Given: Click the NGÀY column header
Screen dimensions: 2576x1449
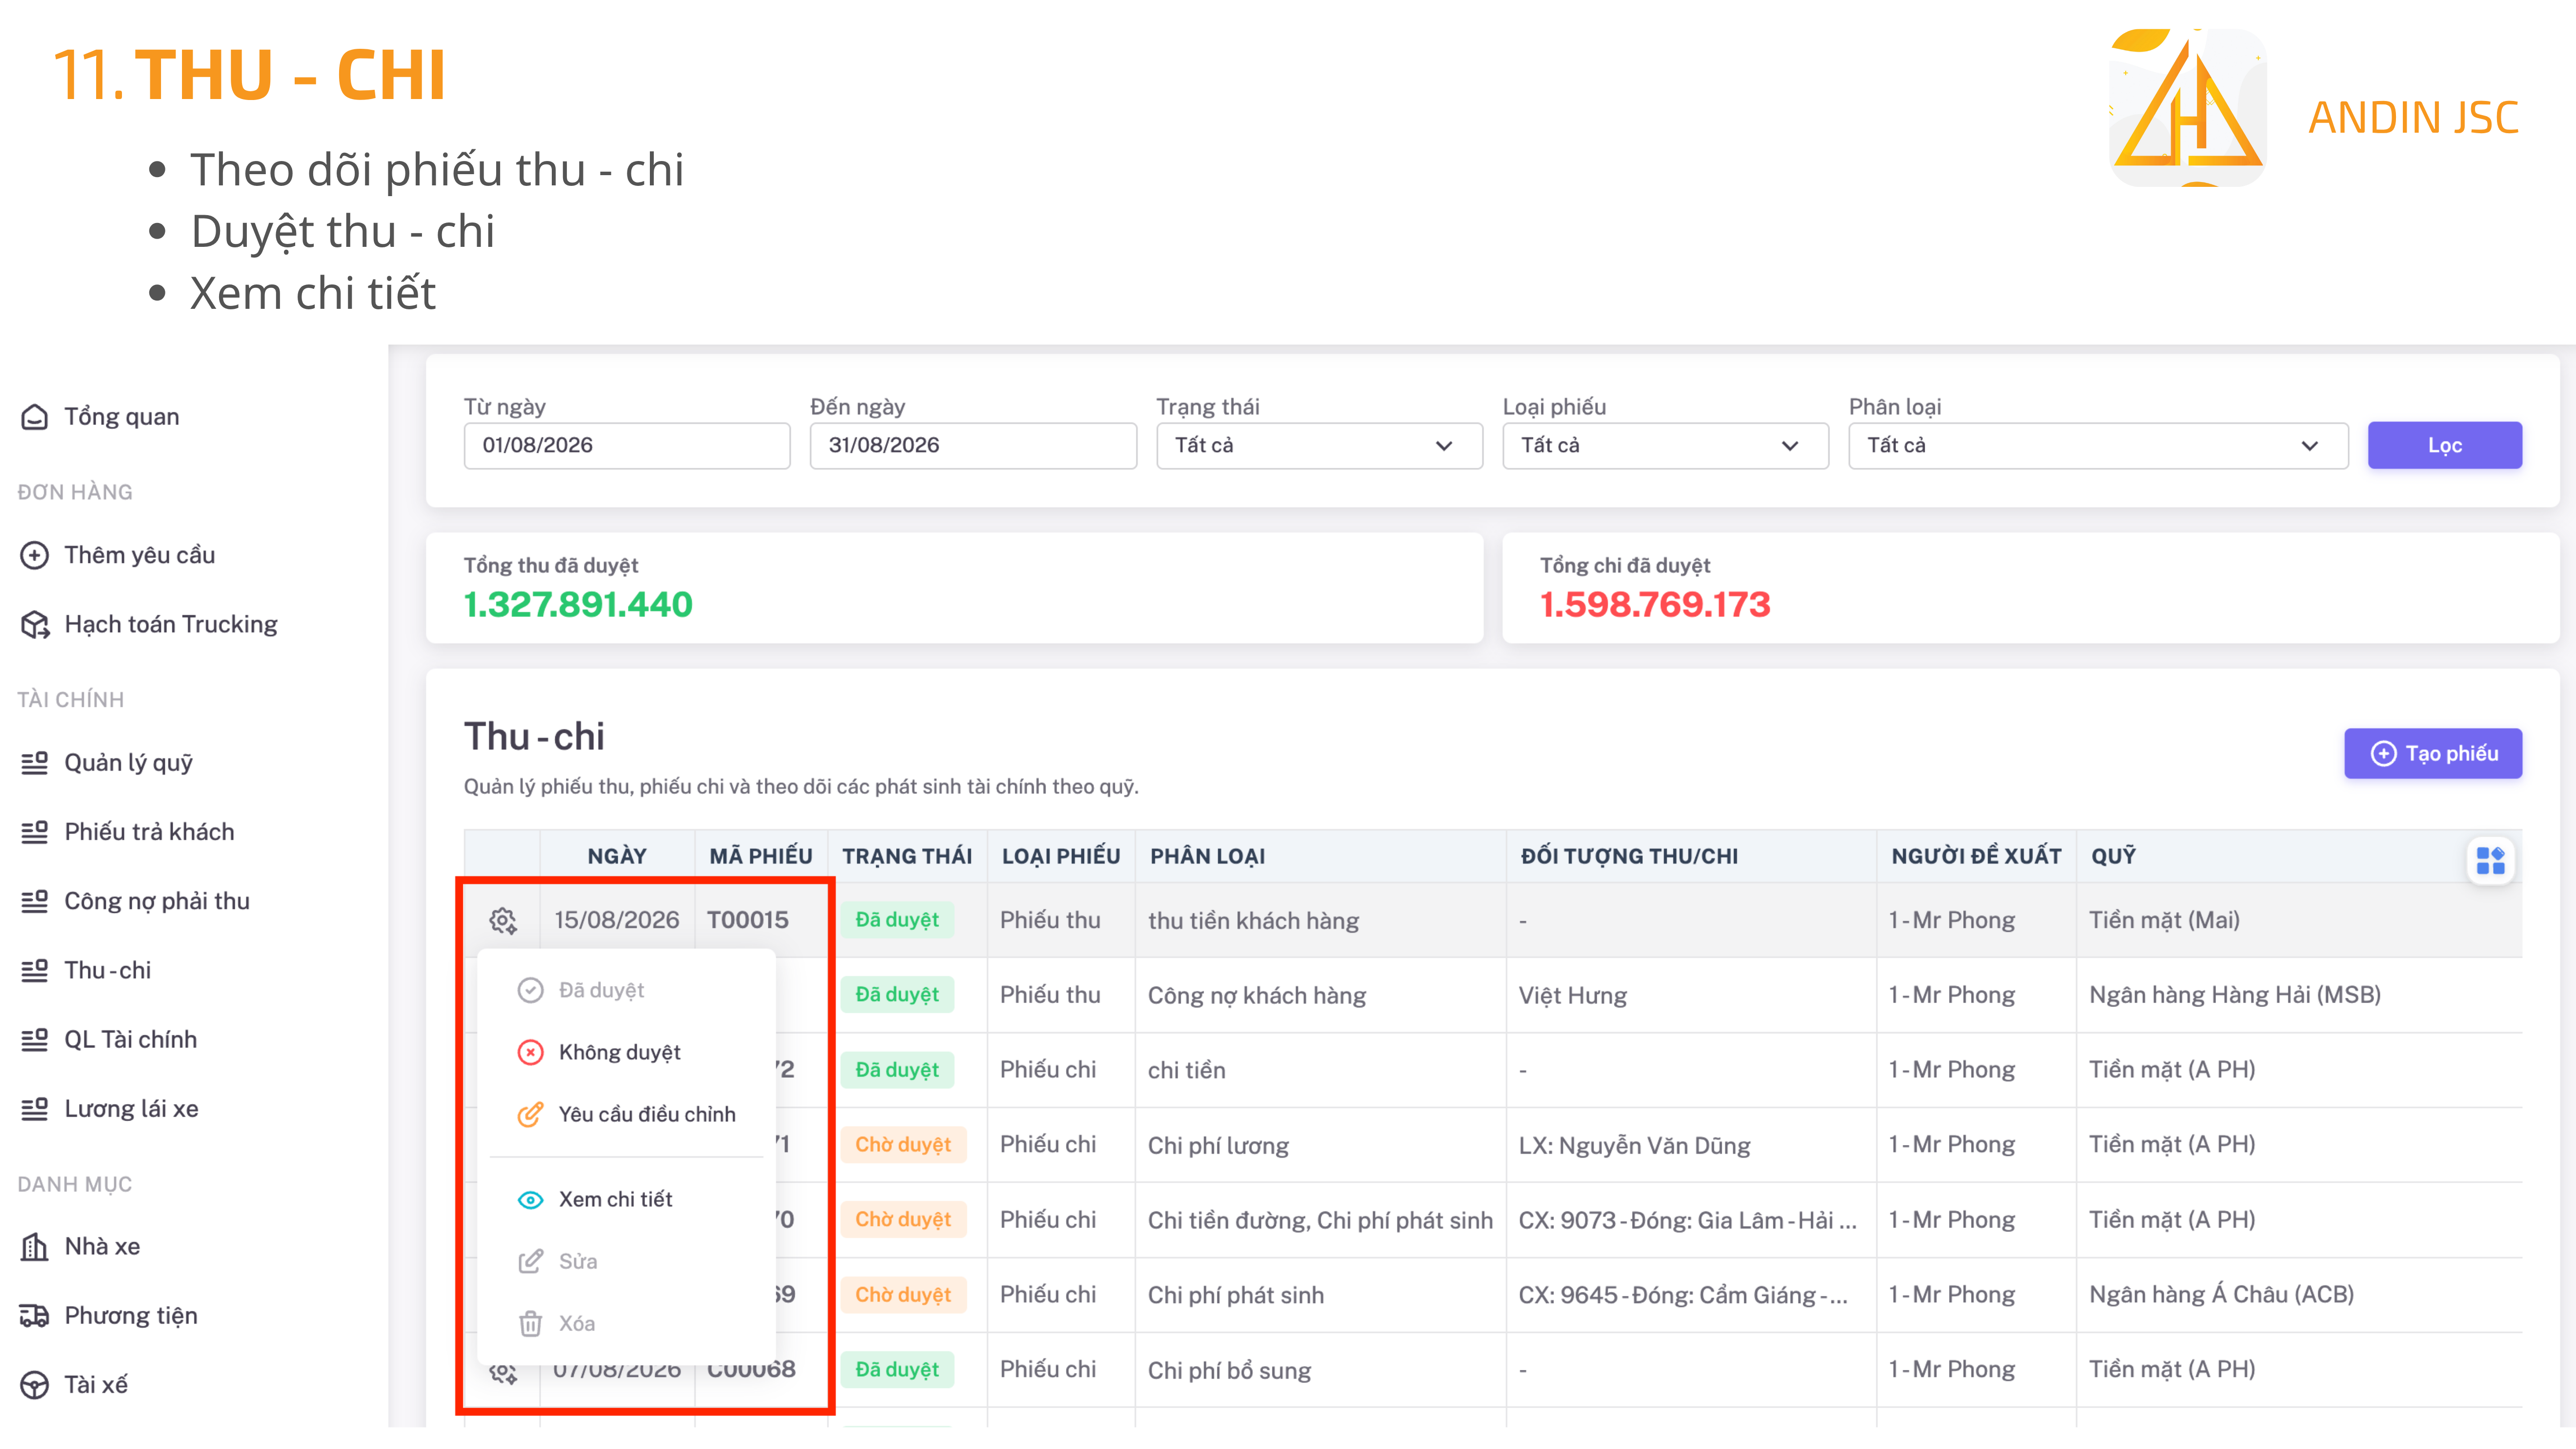Looking at the screenshot, I should click(617, 856).
